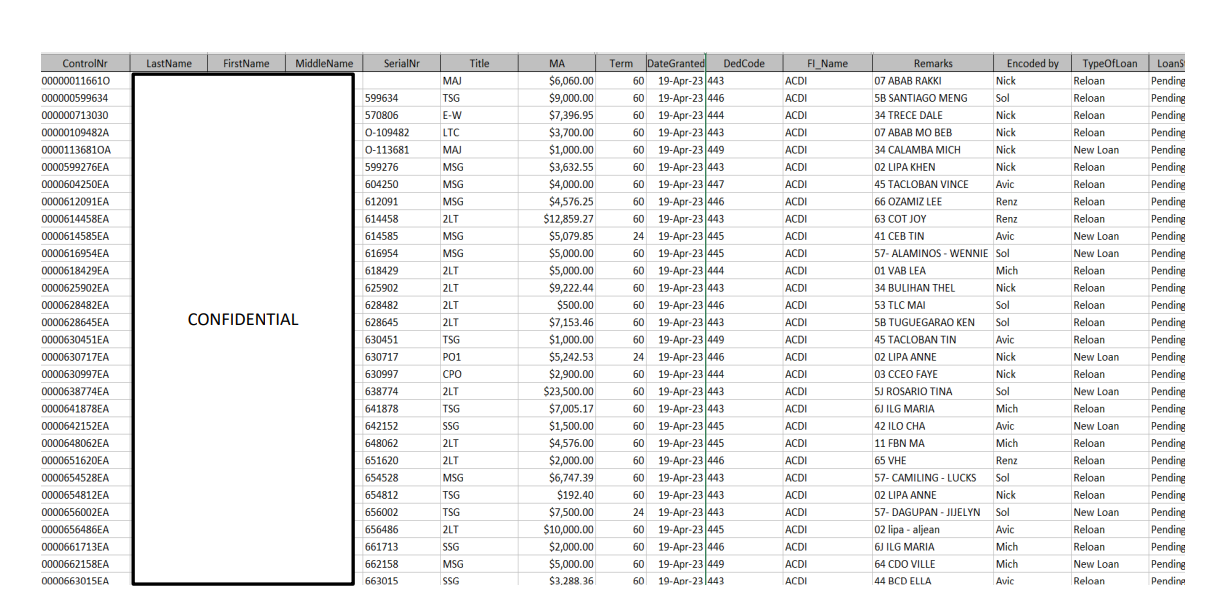Select the $192.40 amount cell
This screenshot has height=610, width=1227.
(557, 495)
